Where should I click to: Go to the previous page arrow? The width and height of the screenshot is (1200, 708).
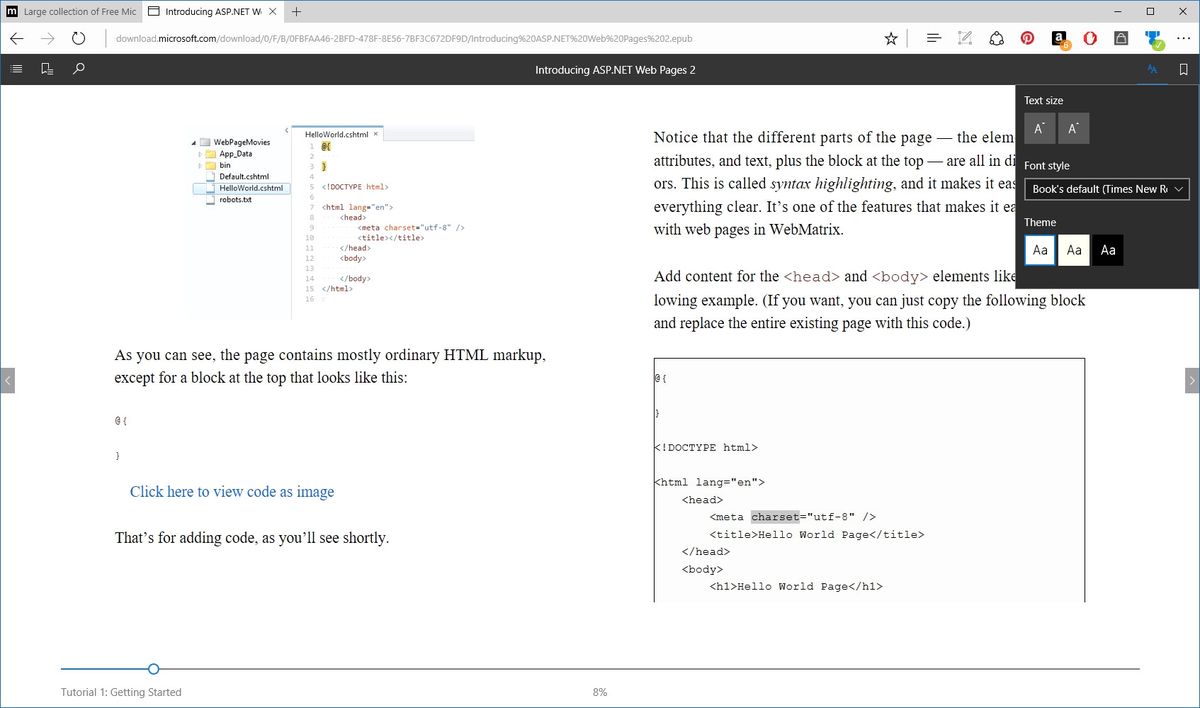click(7, 380)
